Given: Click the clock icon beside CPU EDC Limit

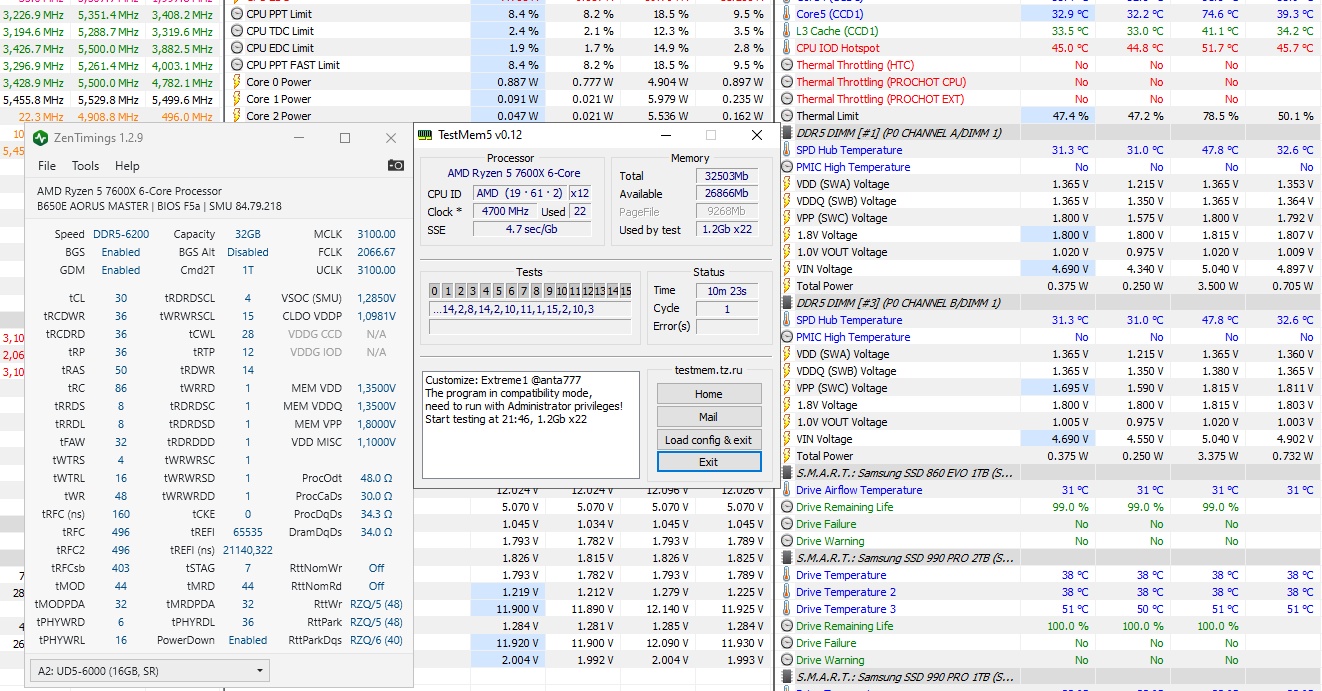Looking at the screenshot, I should click(236, 48).
